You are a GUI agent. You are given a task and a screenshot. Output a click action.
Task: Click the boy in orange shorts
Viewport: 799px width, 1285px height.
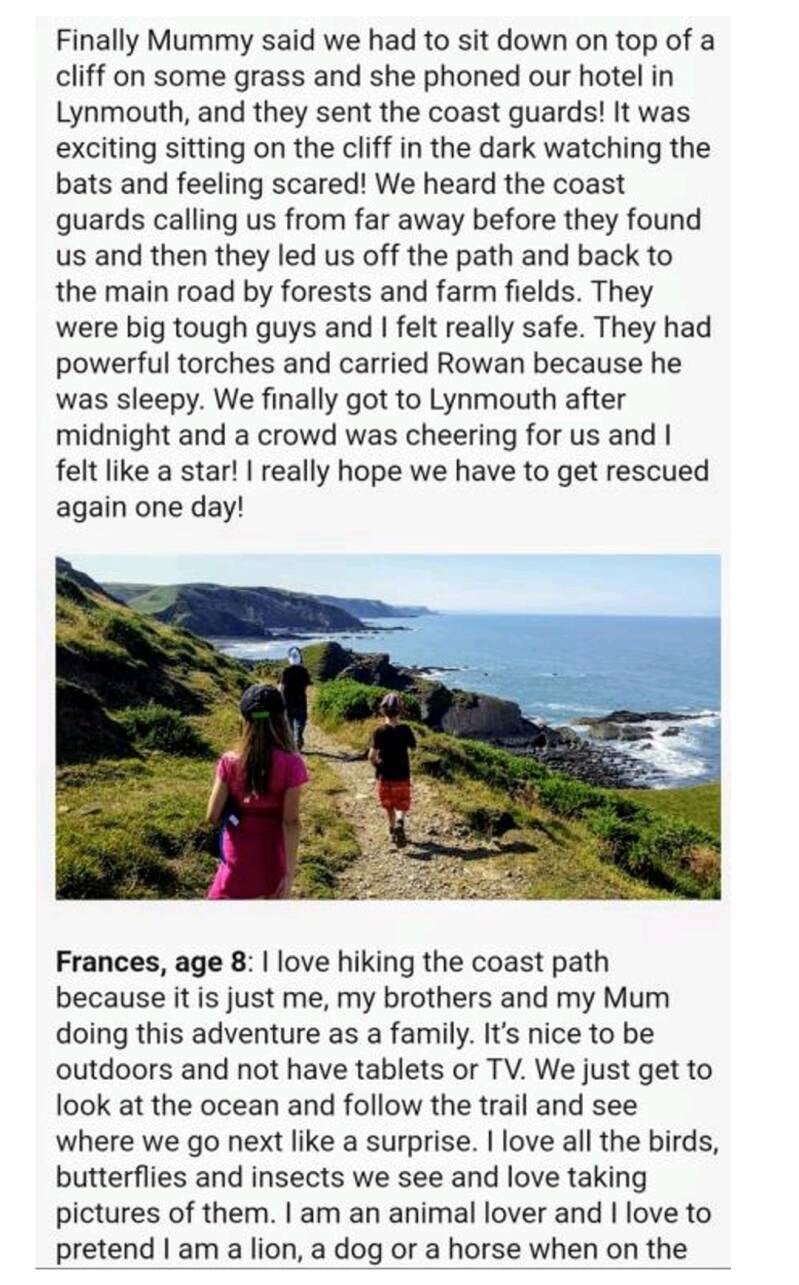393,765
